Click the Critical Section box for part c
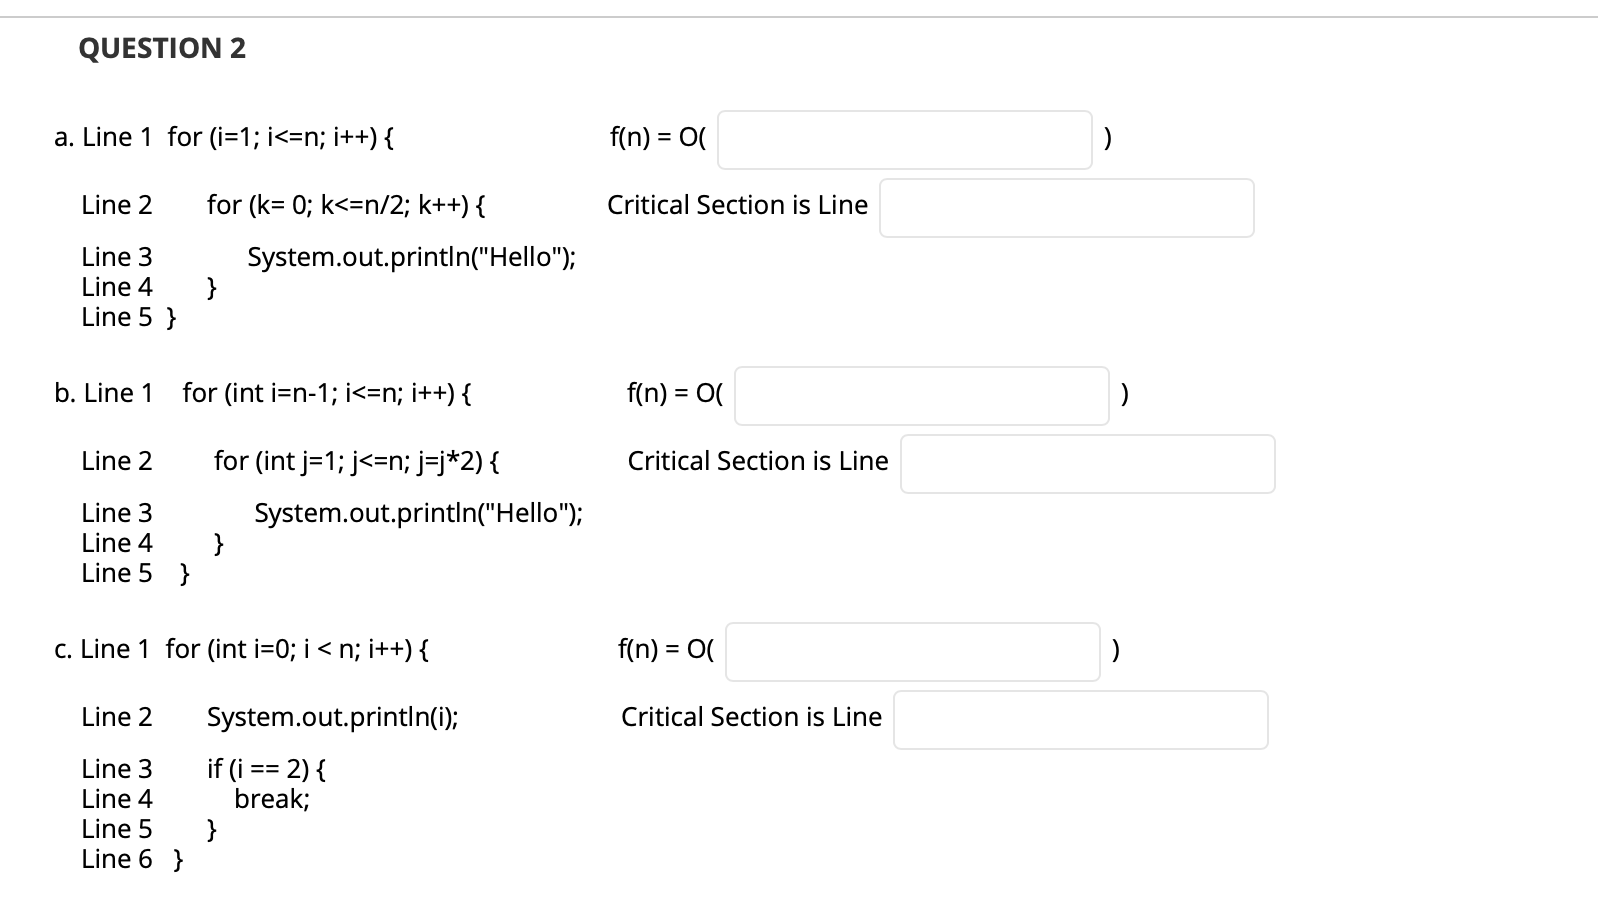 click(x=1079, y=719)
